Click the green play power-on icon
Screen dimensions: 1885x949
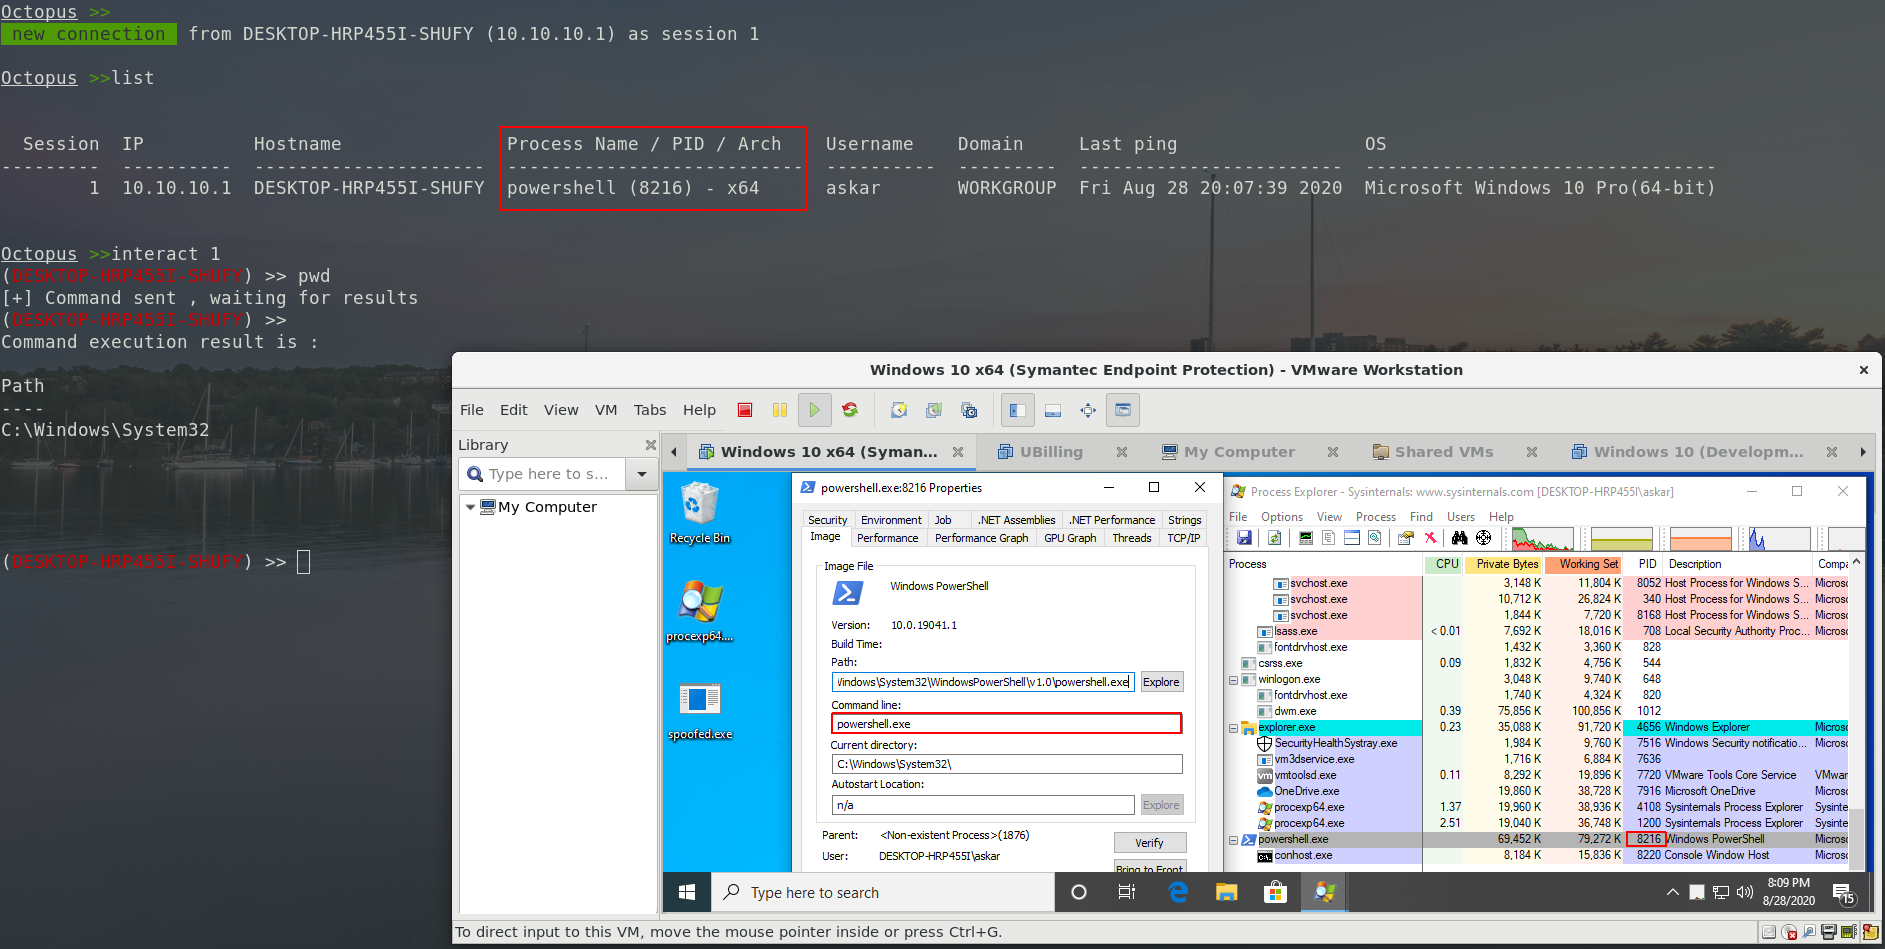[x=814, y=410]
